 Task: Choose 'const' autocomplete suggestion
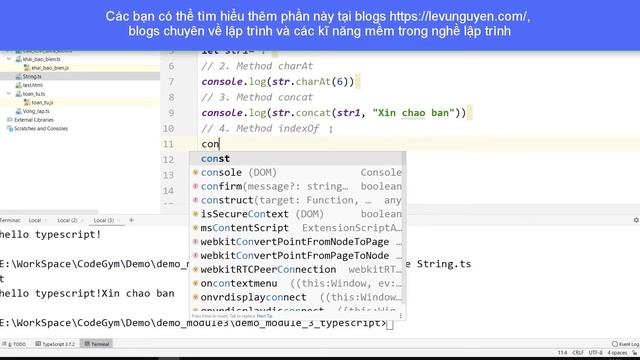[x=297, y=158]
